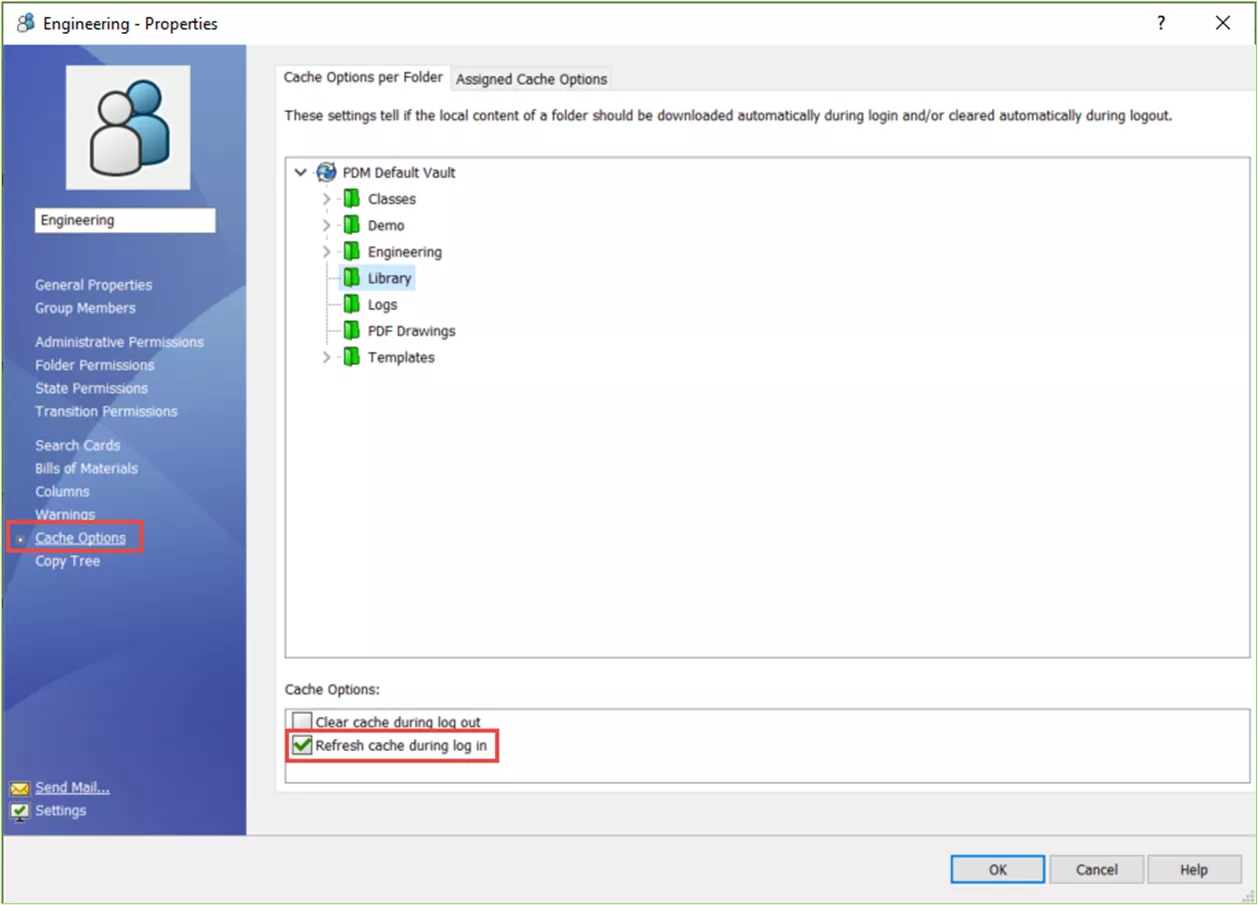
Task: Expand the Classes folder node
Action: (x=326, y=199)
